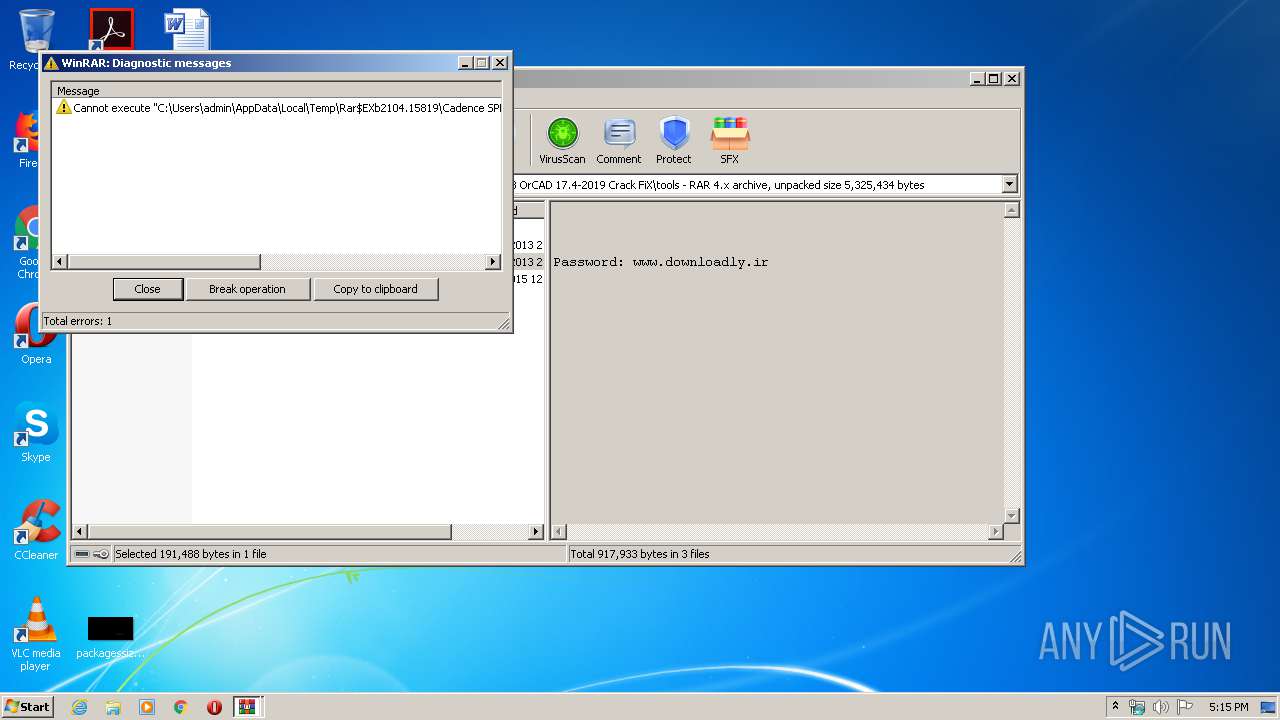The height and width of the screenshot is (720, 1280).
Task: Click scroll-left arrow of comment pane
Action: (x=560, y=532)
